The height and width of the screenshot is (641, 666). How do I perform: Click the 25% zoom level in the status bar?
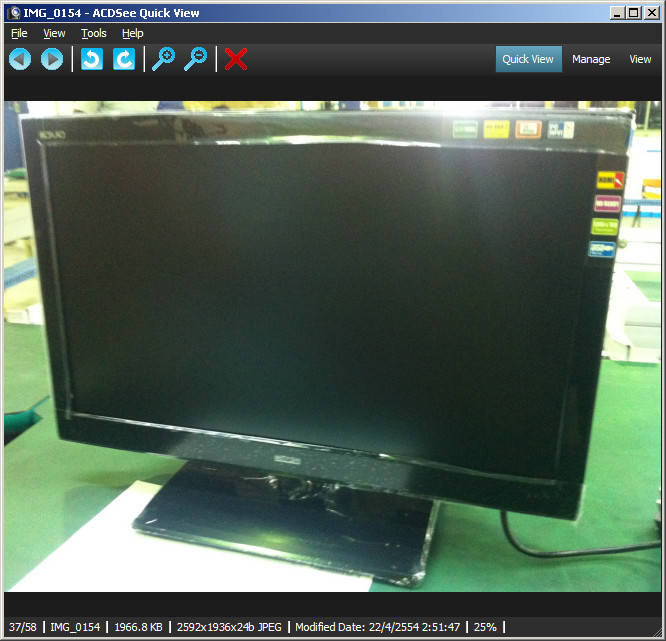(484, 627)
